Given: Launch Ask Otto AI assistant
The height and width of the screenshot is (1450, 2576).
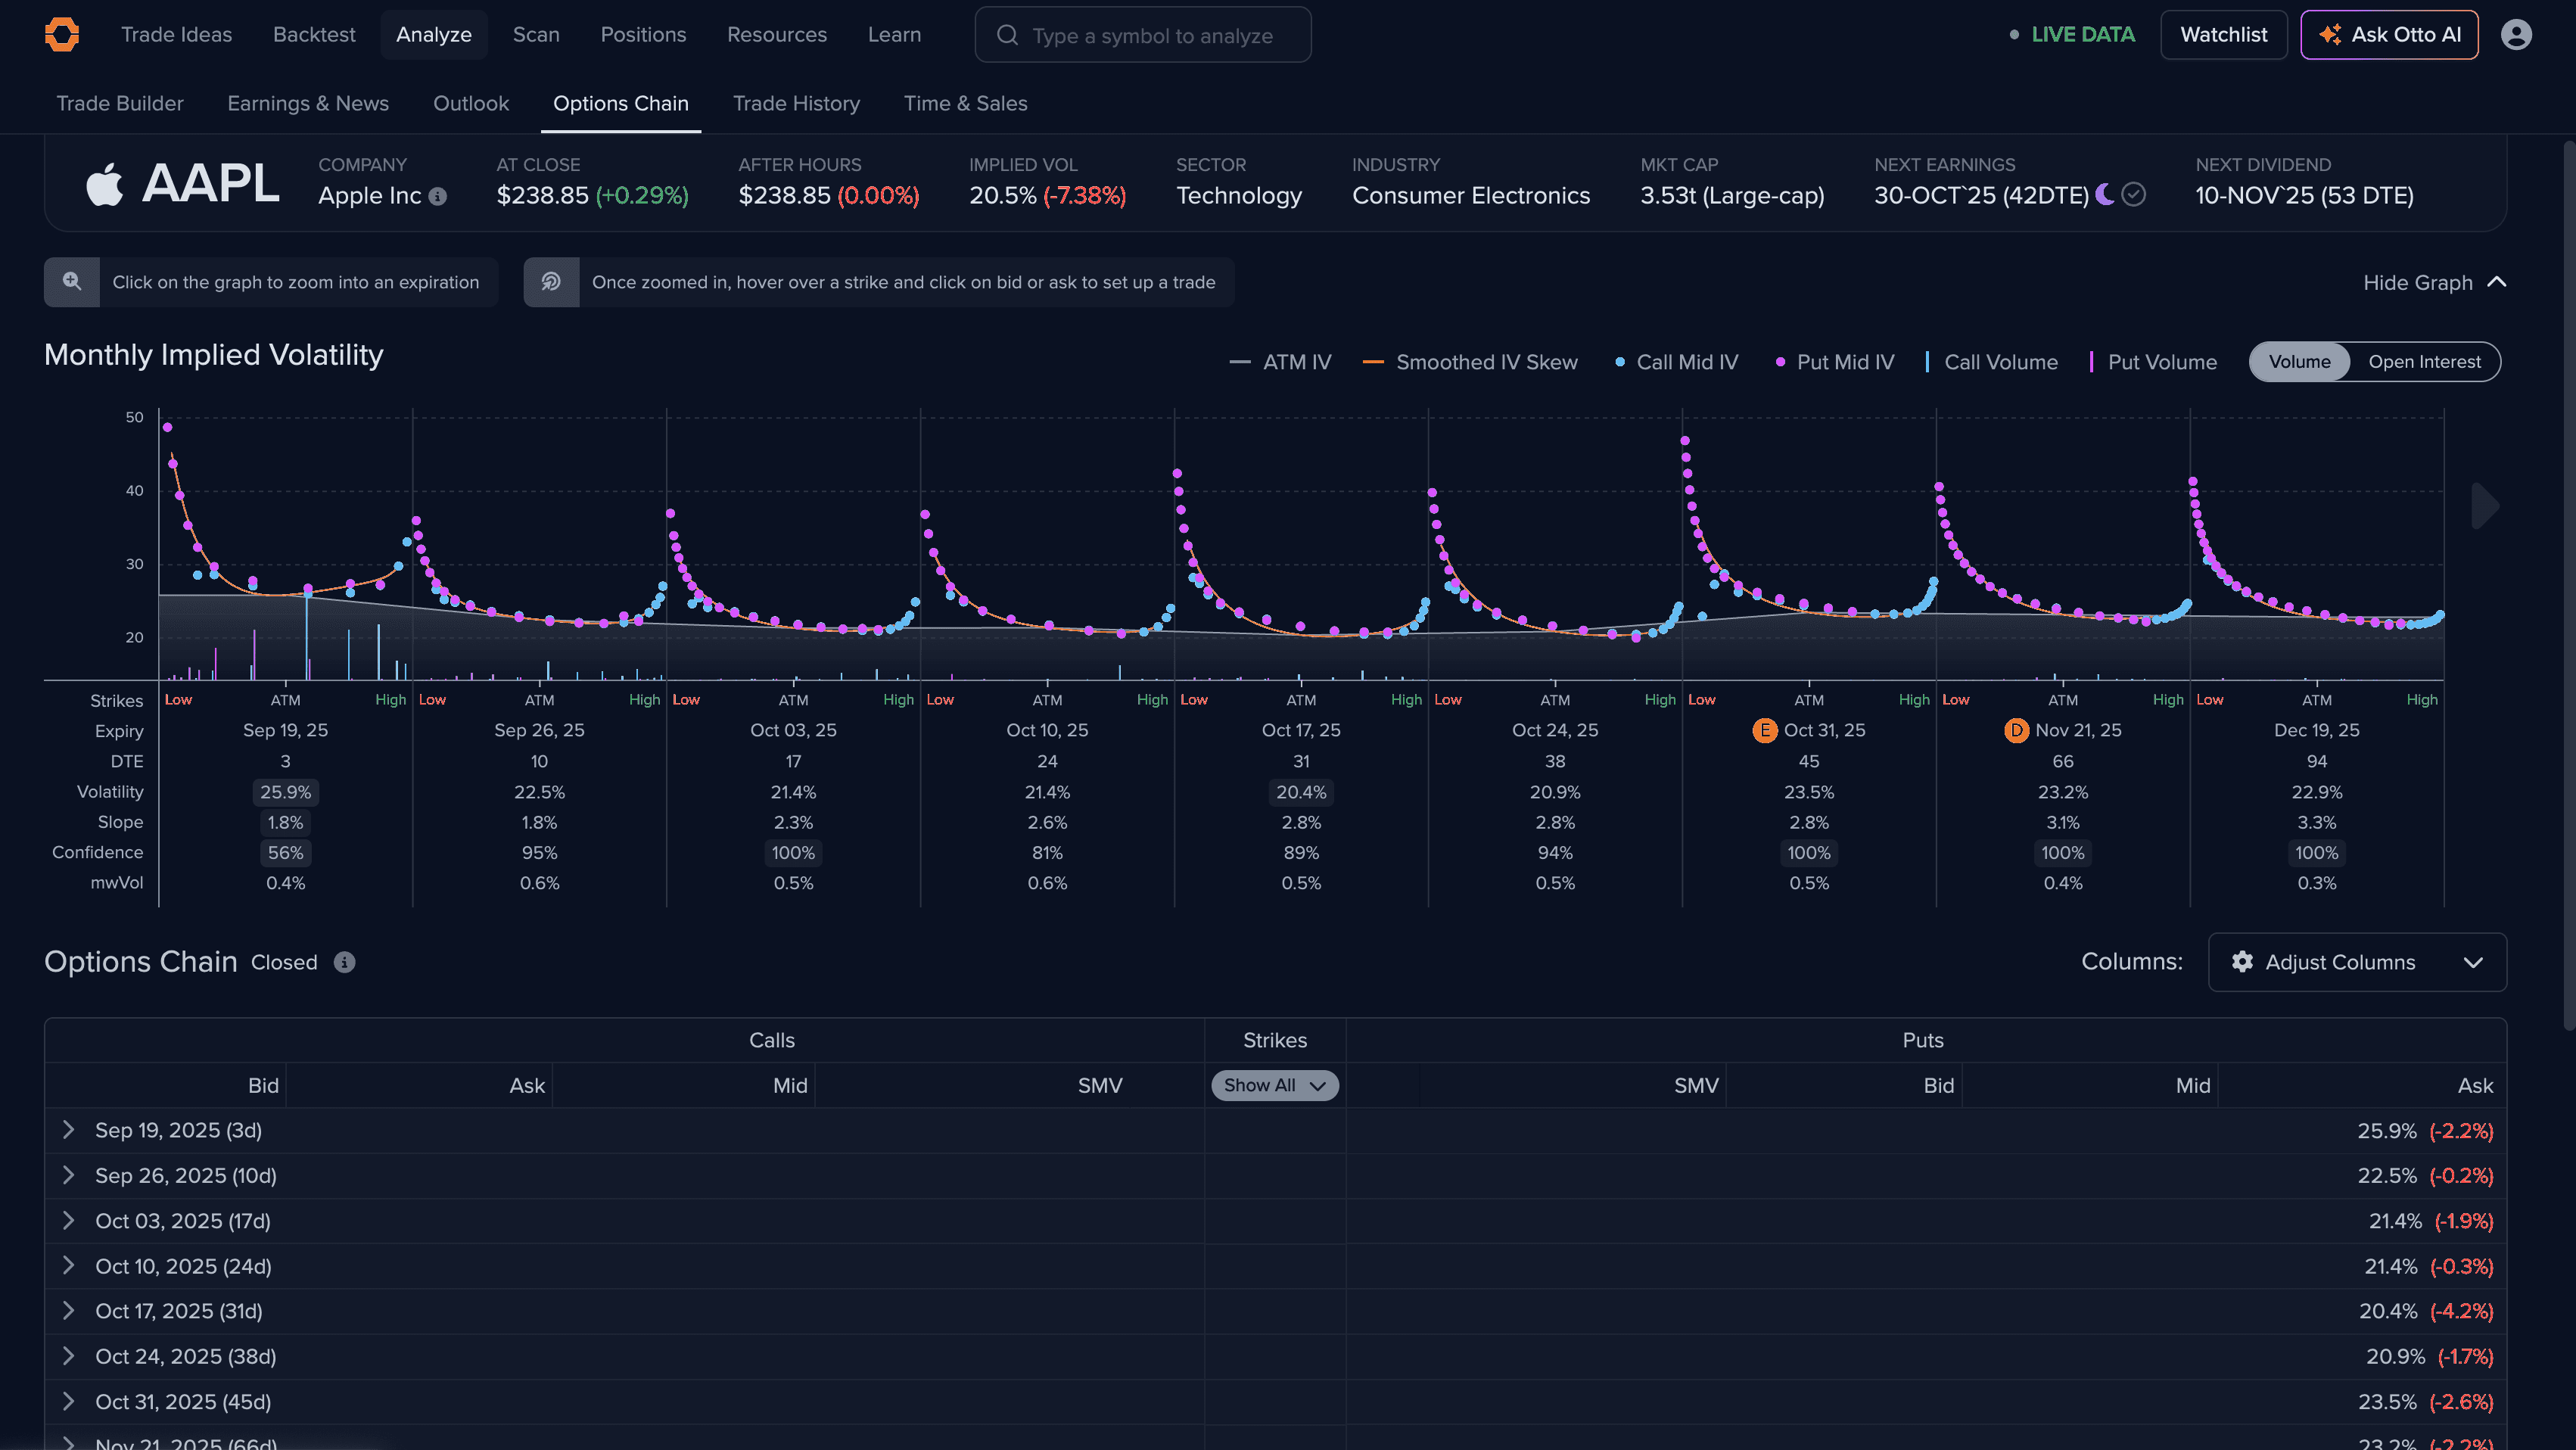Looking at the screenshot, I should [x=2389, y=35].
